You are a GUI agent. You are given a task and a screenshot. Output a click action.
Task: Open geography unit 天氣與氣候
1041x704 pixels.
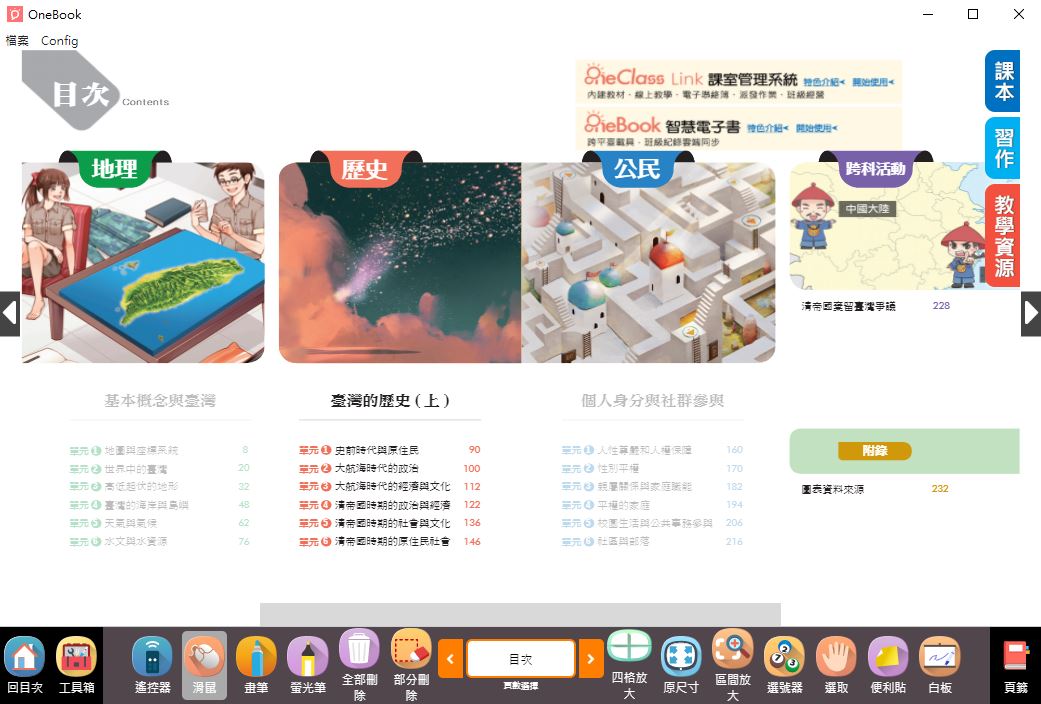(x=159, y=523)
